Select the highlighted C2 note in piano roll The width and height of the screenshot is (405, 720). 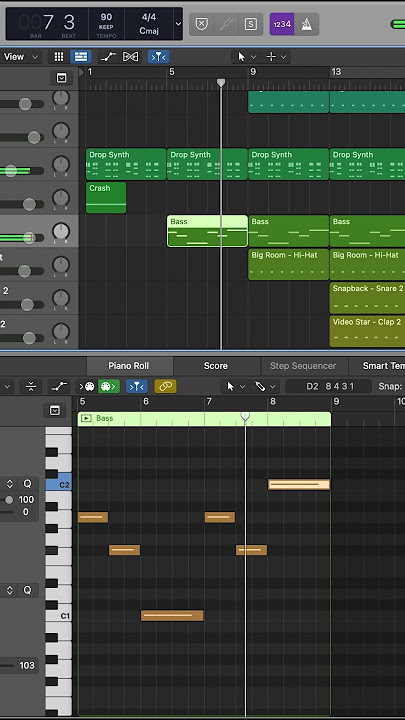[x=299, y=484]
